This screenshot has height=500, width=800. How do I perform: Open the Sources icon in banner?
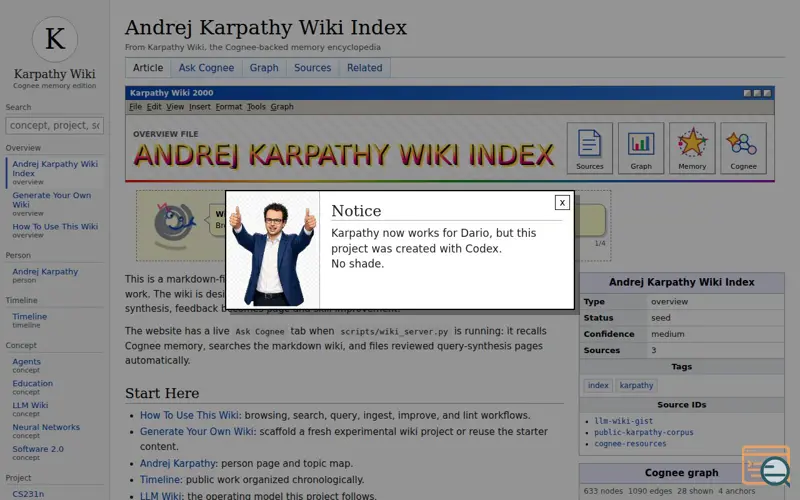click(x=589, y=148)
